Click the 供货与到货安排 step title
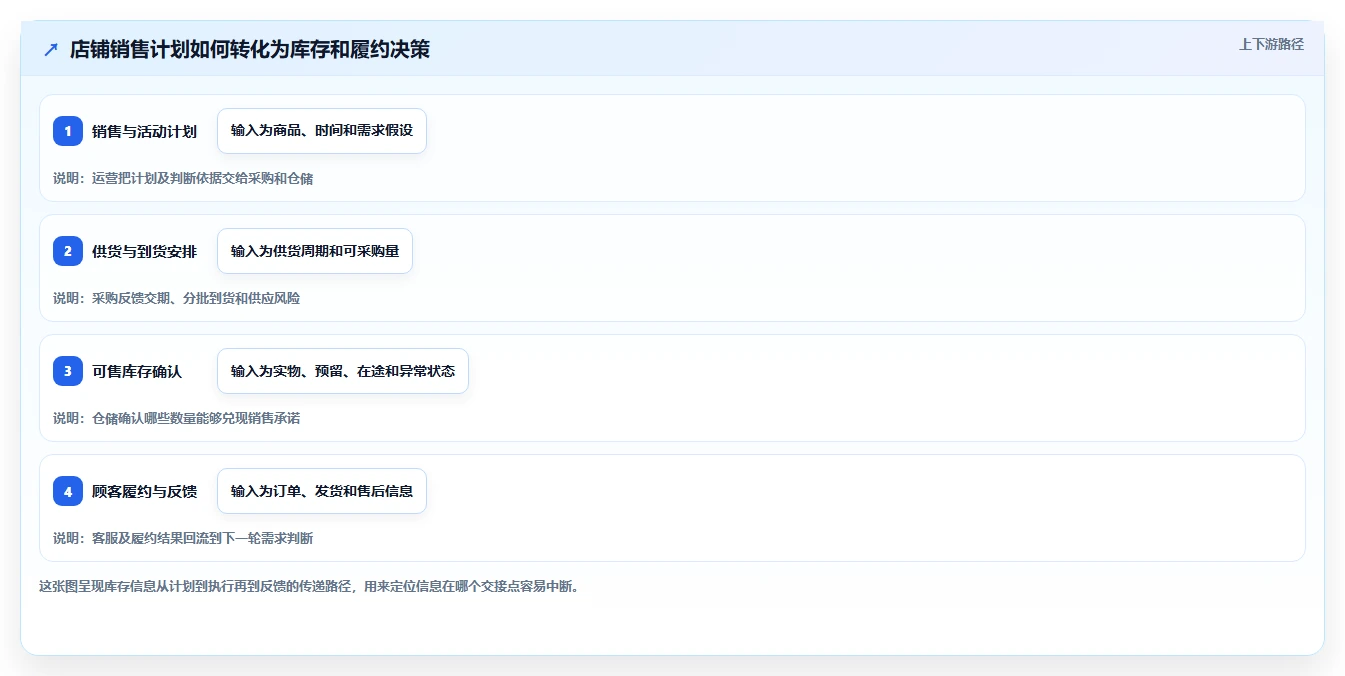 tap(144, 251)
